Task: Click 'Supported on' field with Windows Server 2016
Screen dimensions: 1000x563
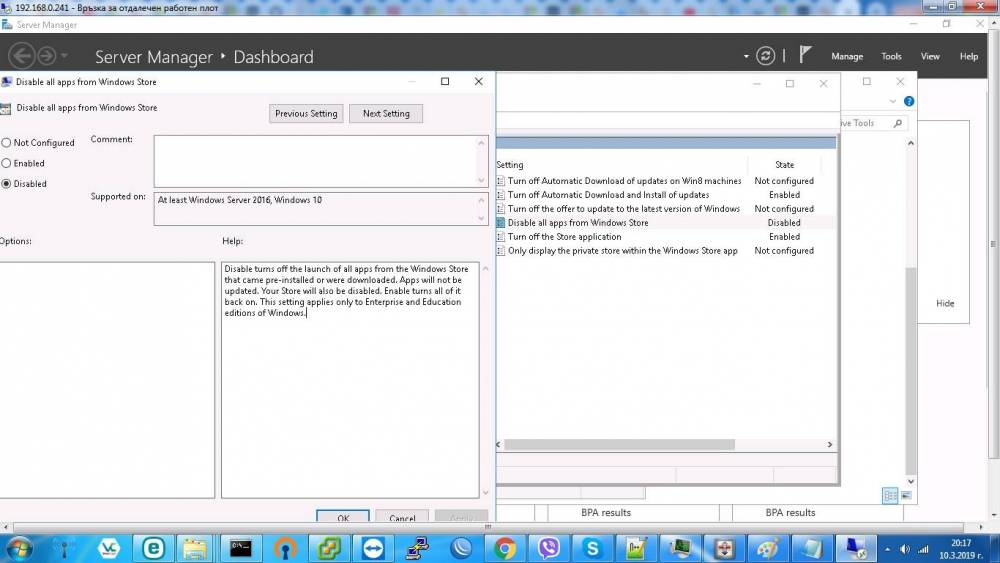Action: click(321, 209)
